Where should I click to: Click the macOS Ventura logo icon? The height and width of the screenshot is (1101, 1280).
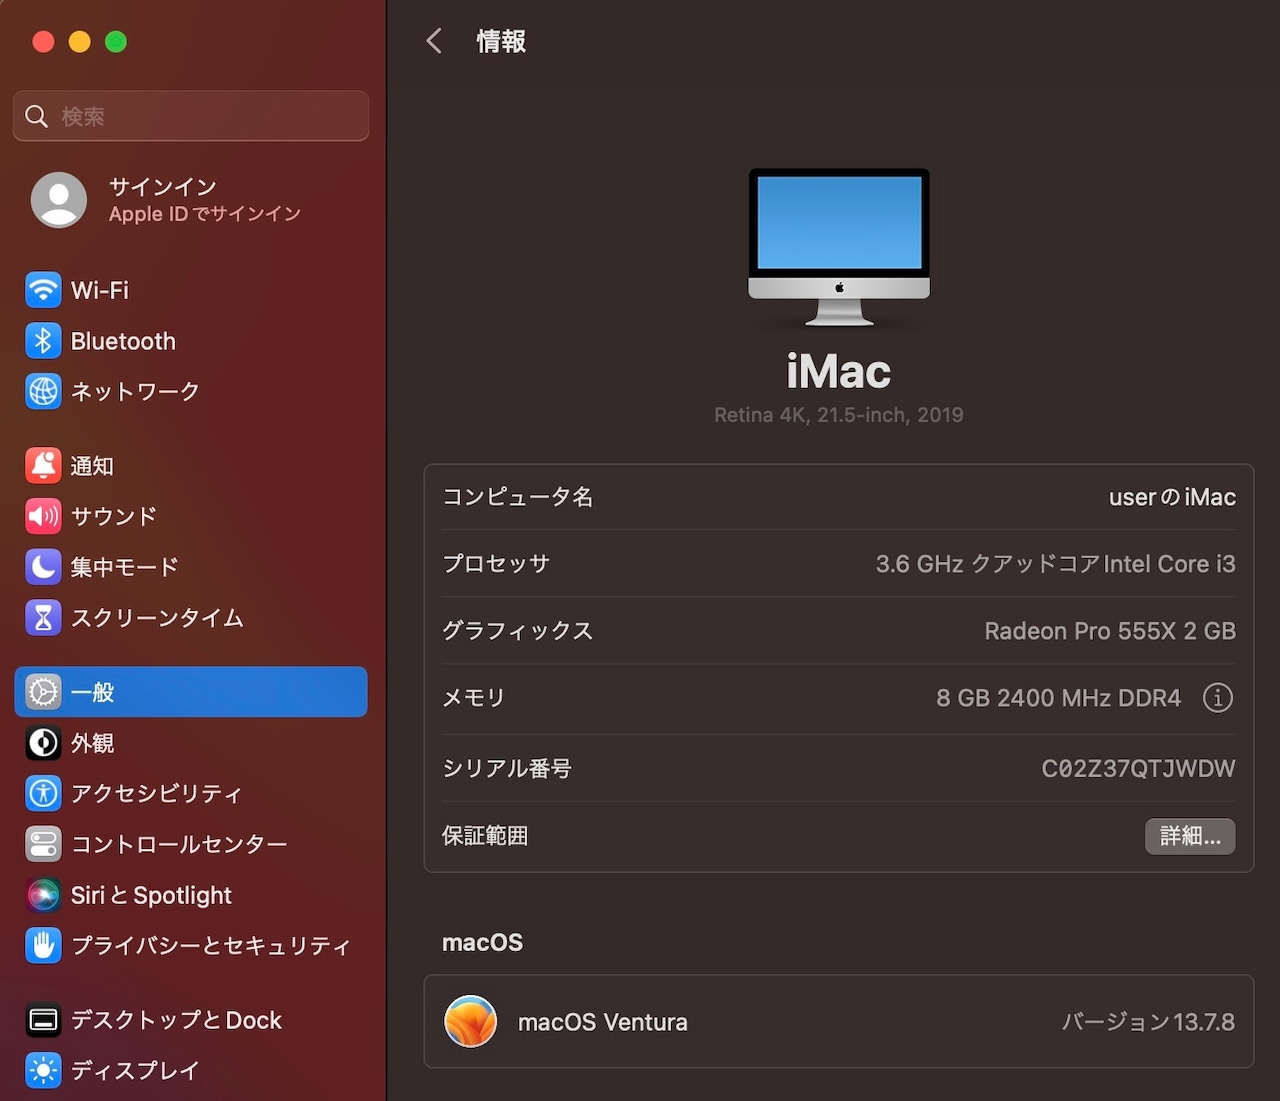(470, 1022)
